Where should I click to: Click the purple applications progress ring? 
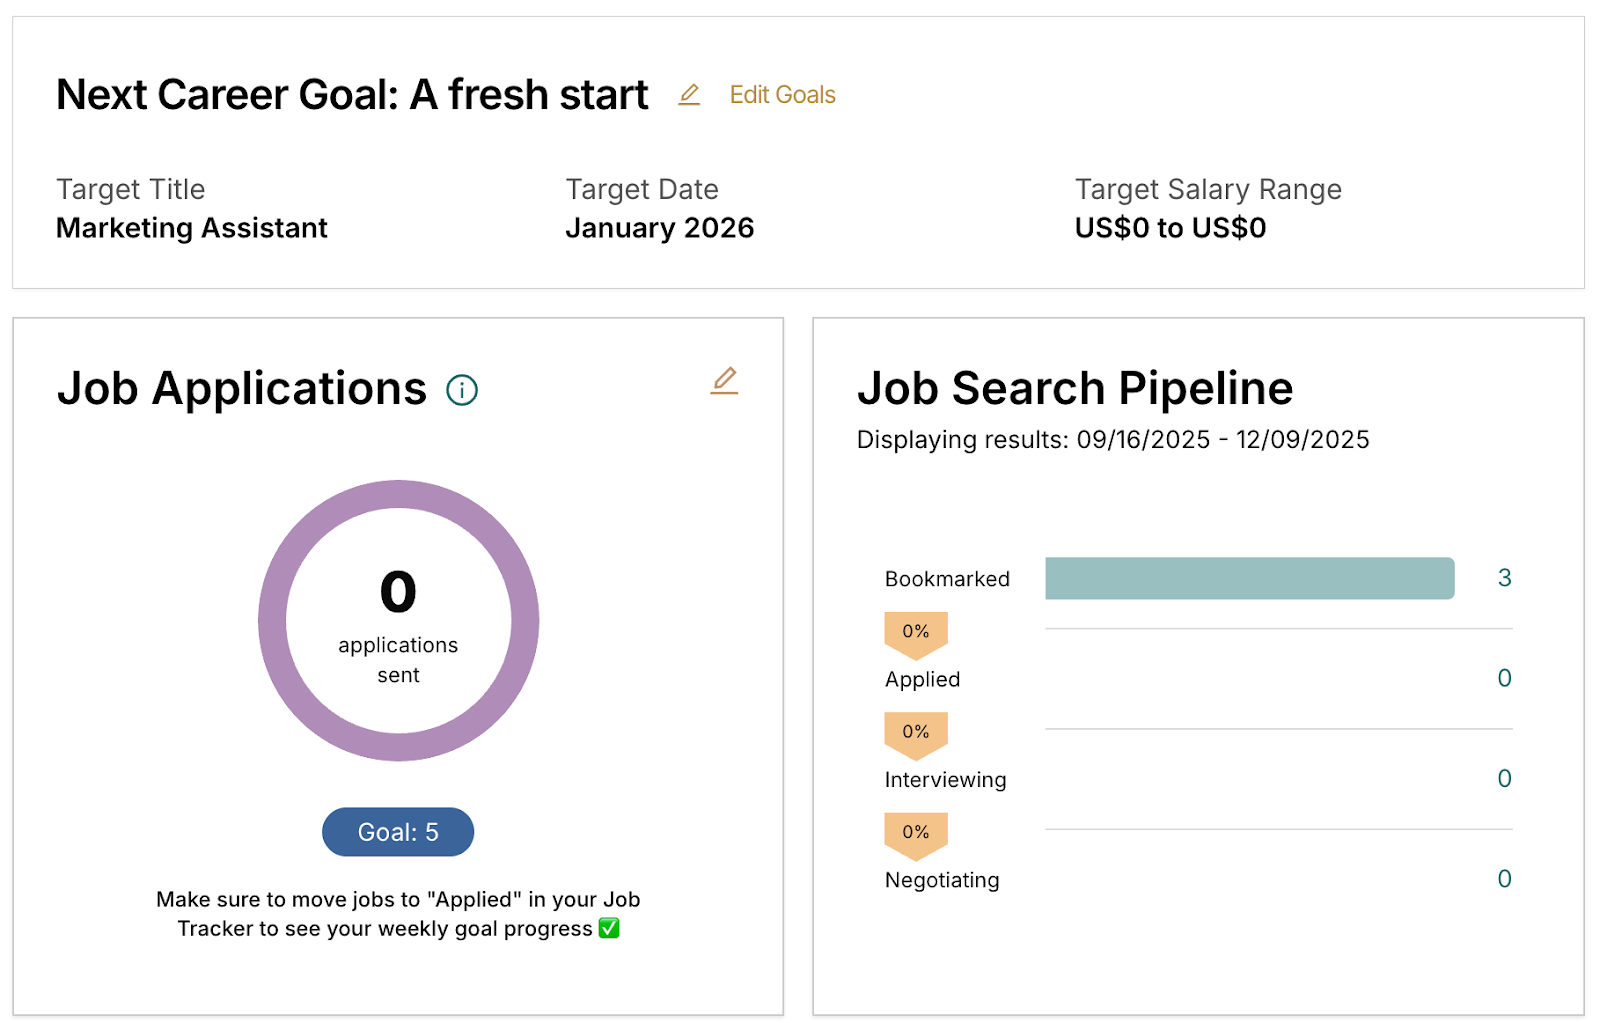(273, 620)
